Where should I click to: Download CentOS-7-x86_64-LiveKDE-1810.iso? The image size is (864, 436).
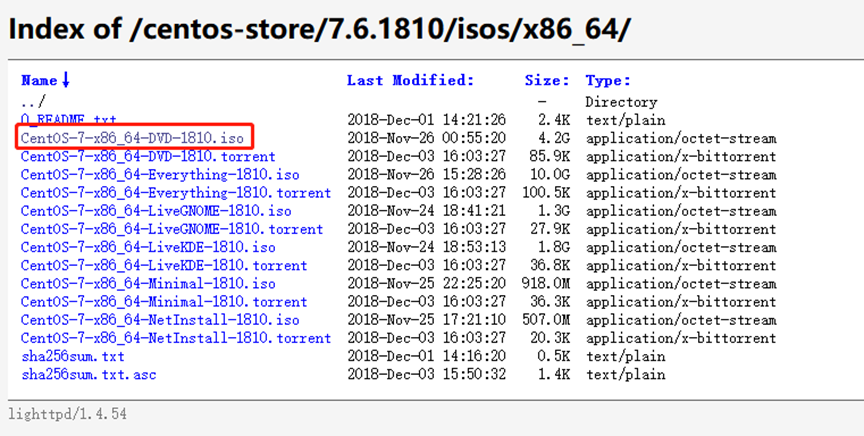point(148,247)
